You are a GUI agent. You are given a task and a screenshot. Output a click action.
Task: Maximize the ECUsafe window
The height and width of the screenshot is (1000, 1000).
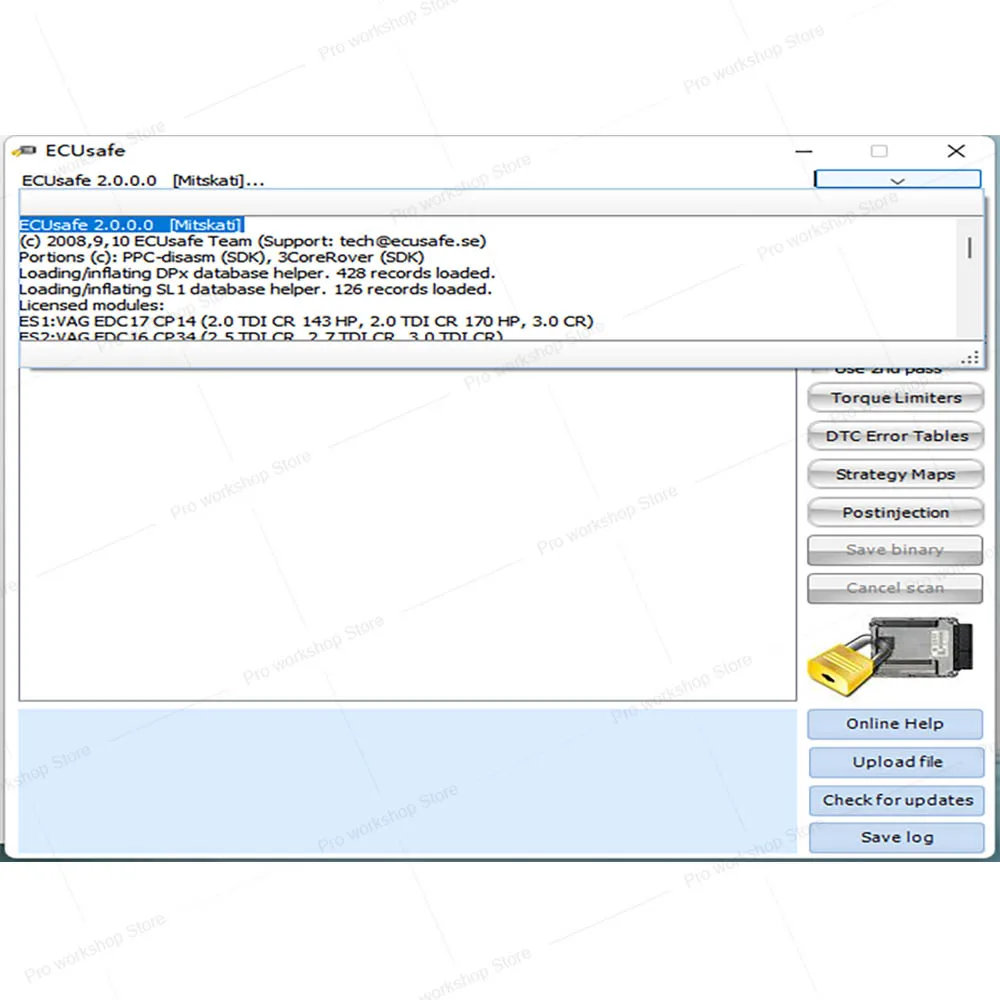(879, 151)
